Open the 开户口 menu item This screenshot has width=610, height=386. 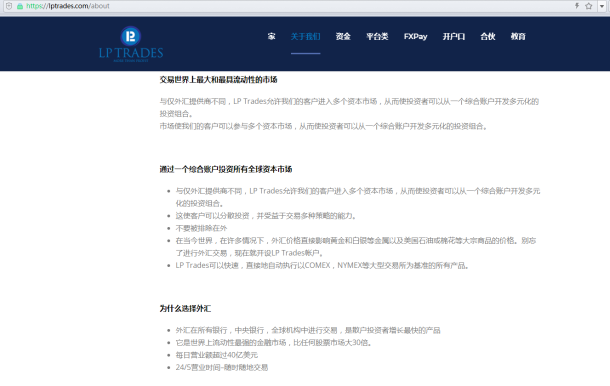pyautogui.click(x=454, y=36)
